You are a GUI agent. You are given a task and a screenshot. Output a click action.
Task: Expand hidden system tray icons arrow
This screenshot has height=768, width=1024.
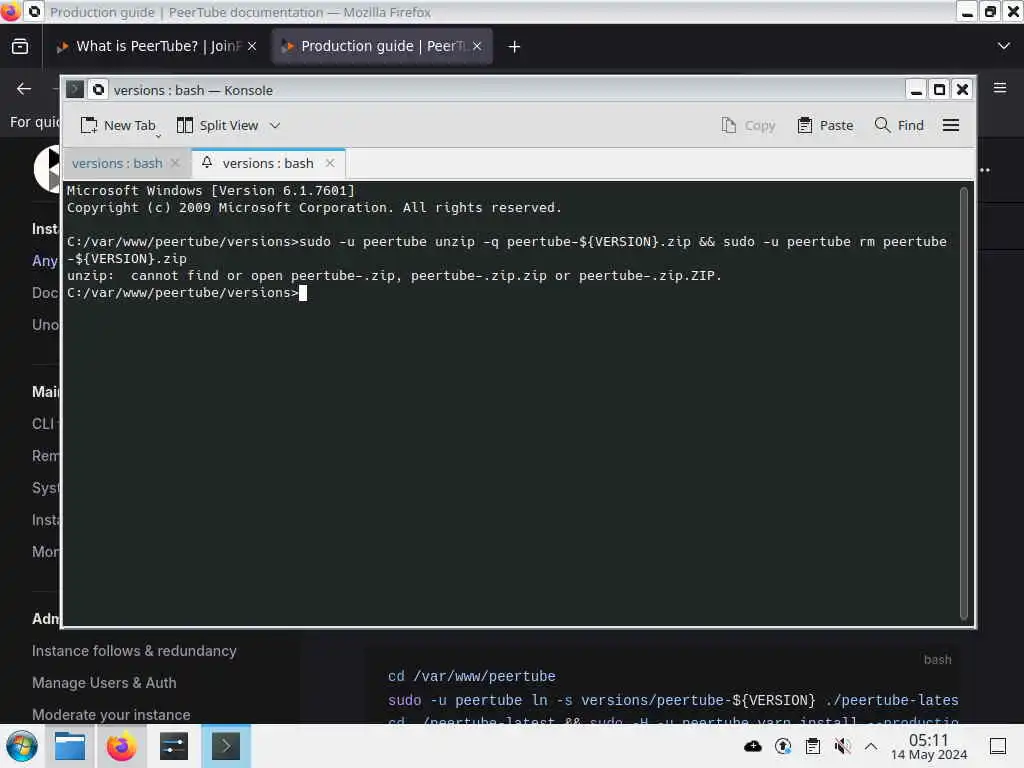click(871, 746)
